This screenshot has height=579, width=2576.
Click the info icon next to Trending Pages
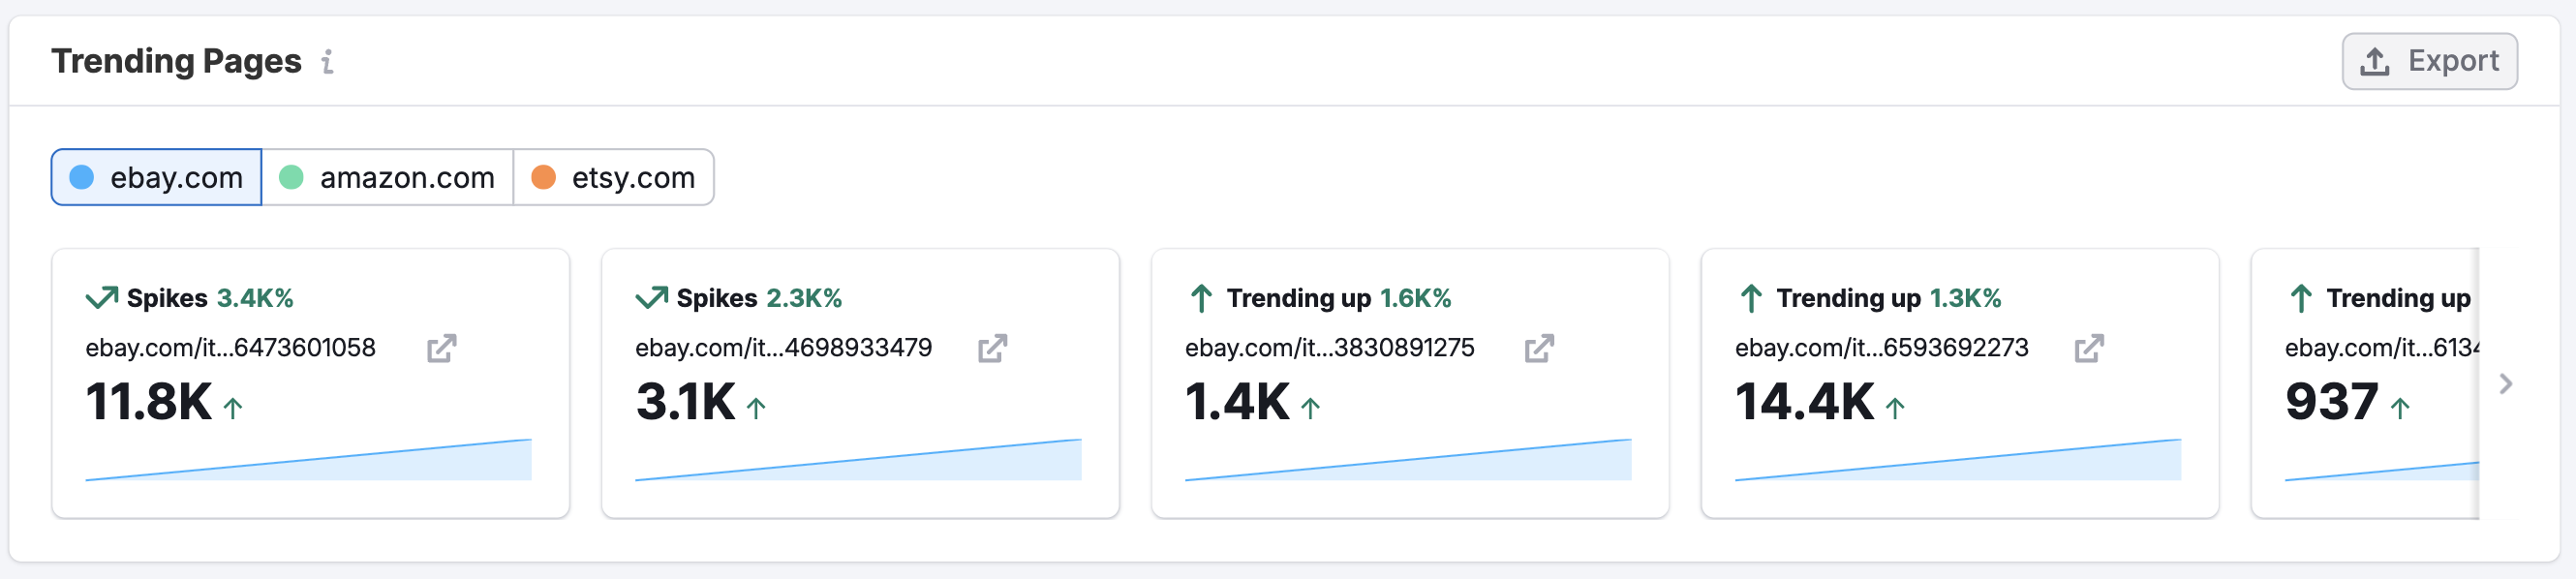tap(329, 62)
